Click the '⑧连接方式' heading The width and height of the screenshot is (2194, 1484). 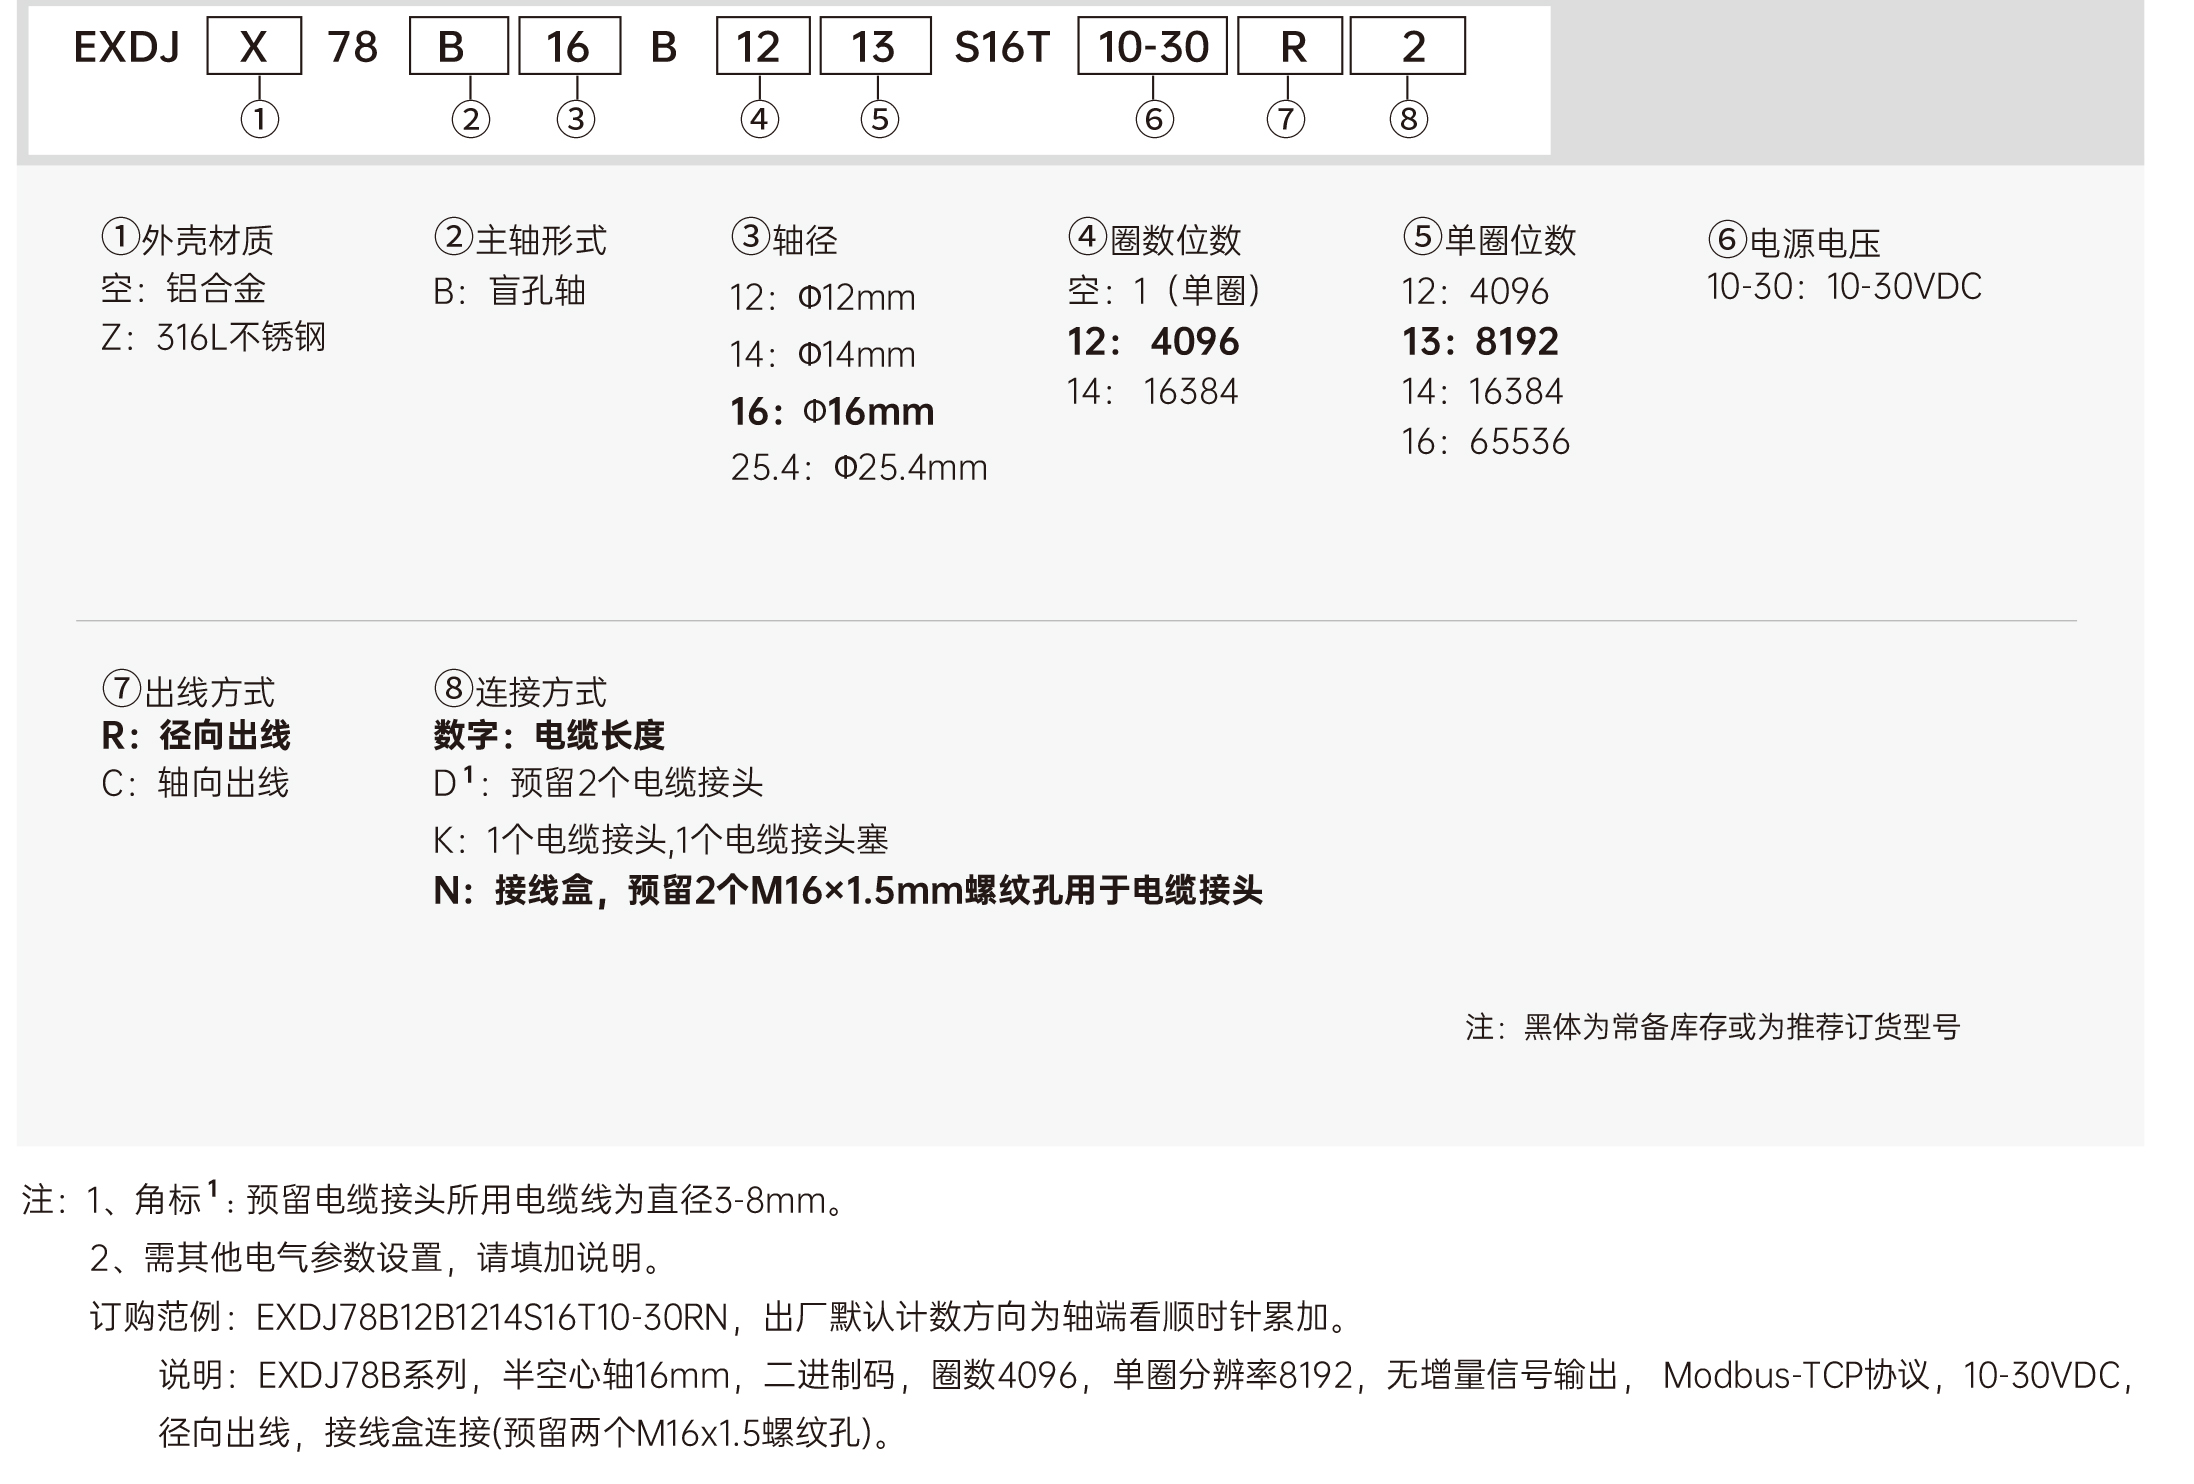520,690
